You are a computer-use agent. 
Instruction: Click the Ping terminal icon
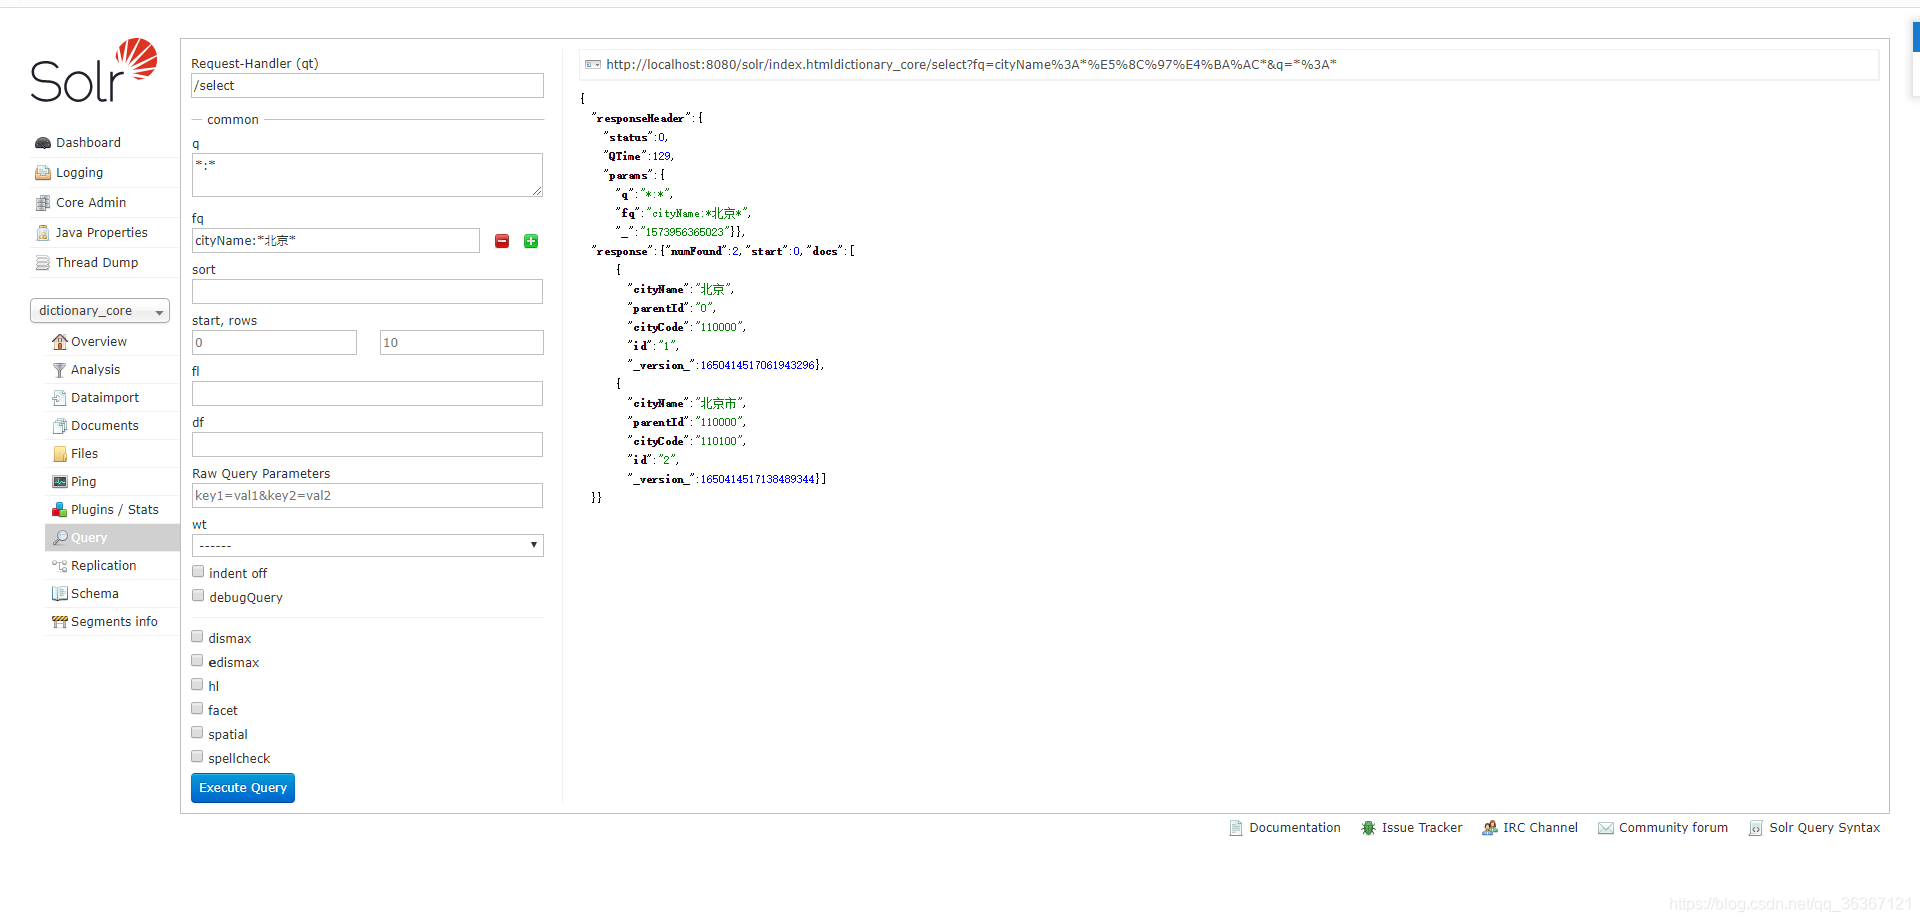point(60,482)
